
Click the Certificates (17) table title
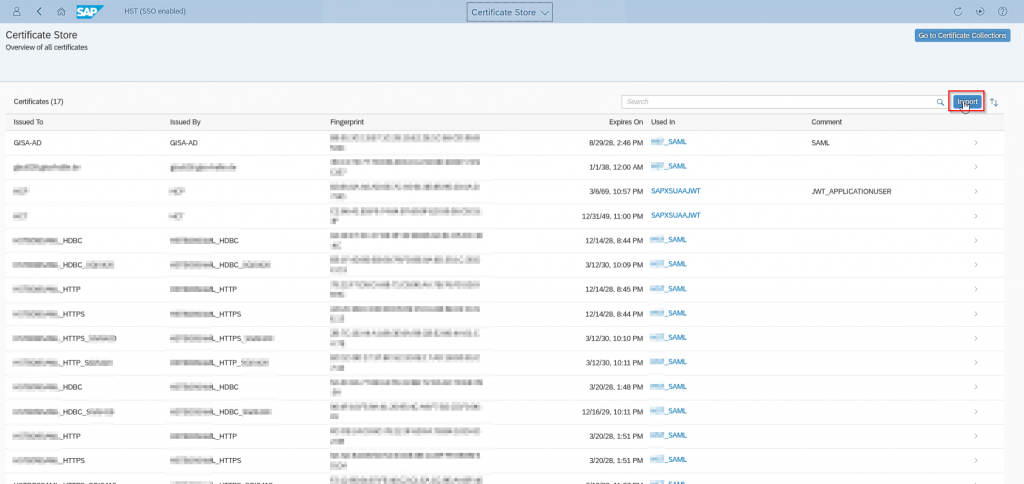pos(38,102)
